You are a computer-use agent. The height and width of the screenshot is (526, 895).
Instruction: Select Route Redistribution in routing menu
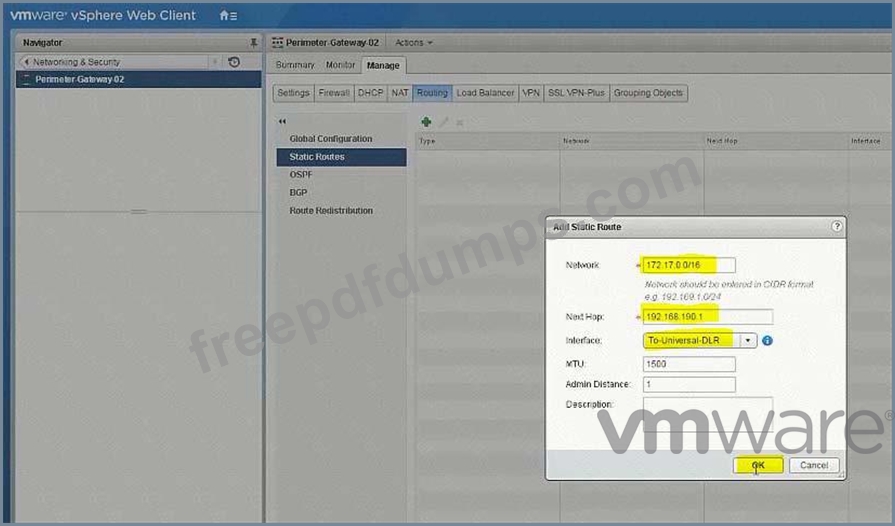pyautogui.click(x=331, y=211)
